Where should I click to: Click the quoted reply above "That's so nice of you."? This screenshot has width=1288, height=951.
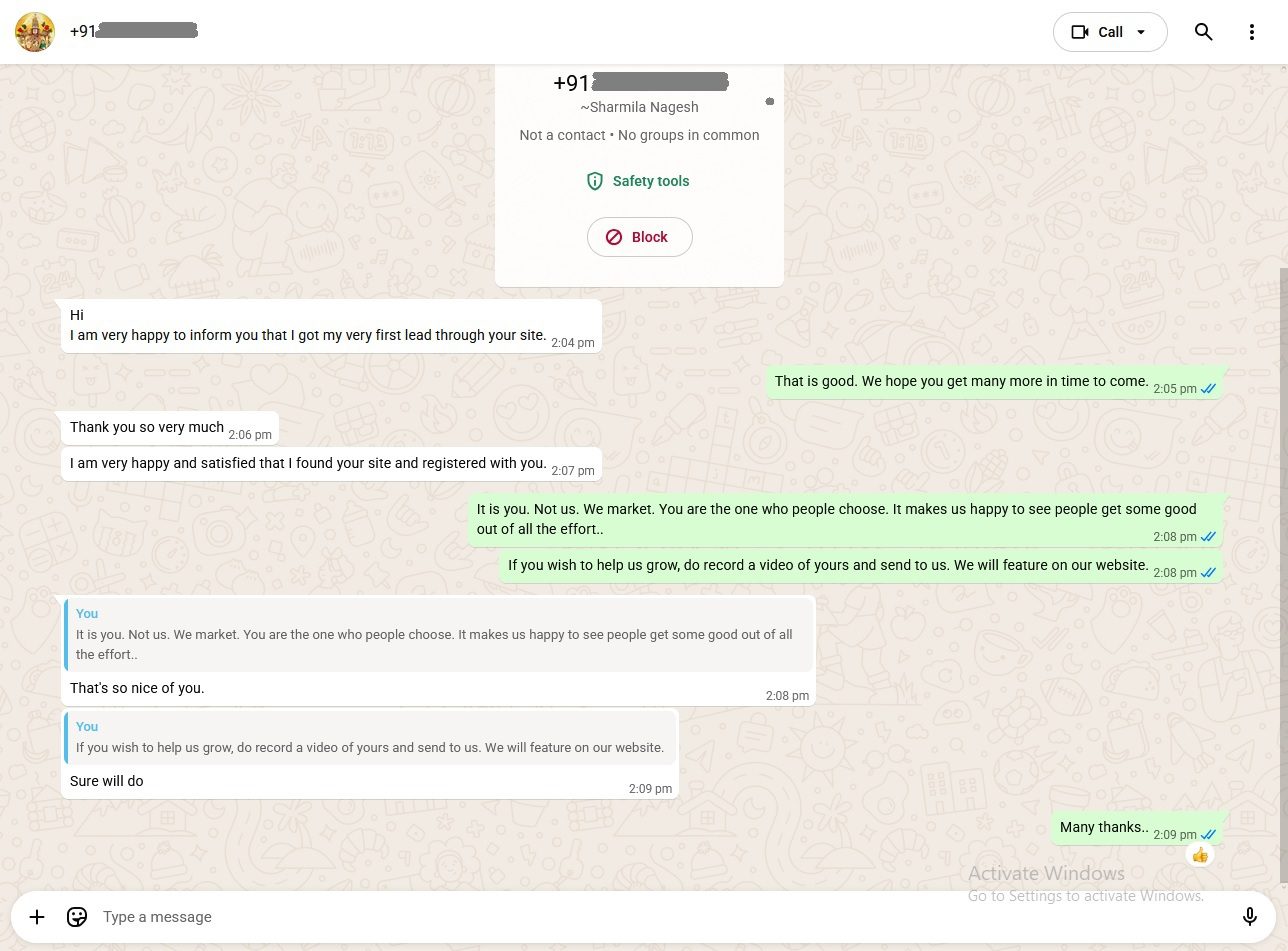click(440, 635)
